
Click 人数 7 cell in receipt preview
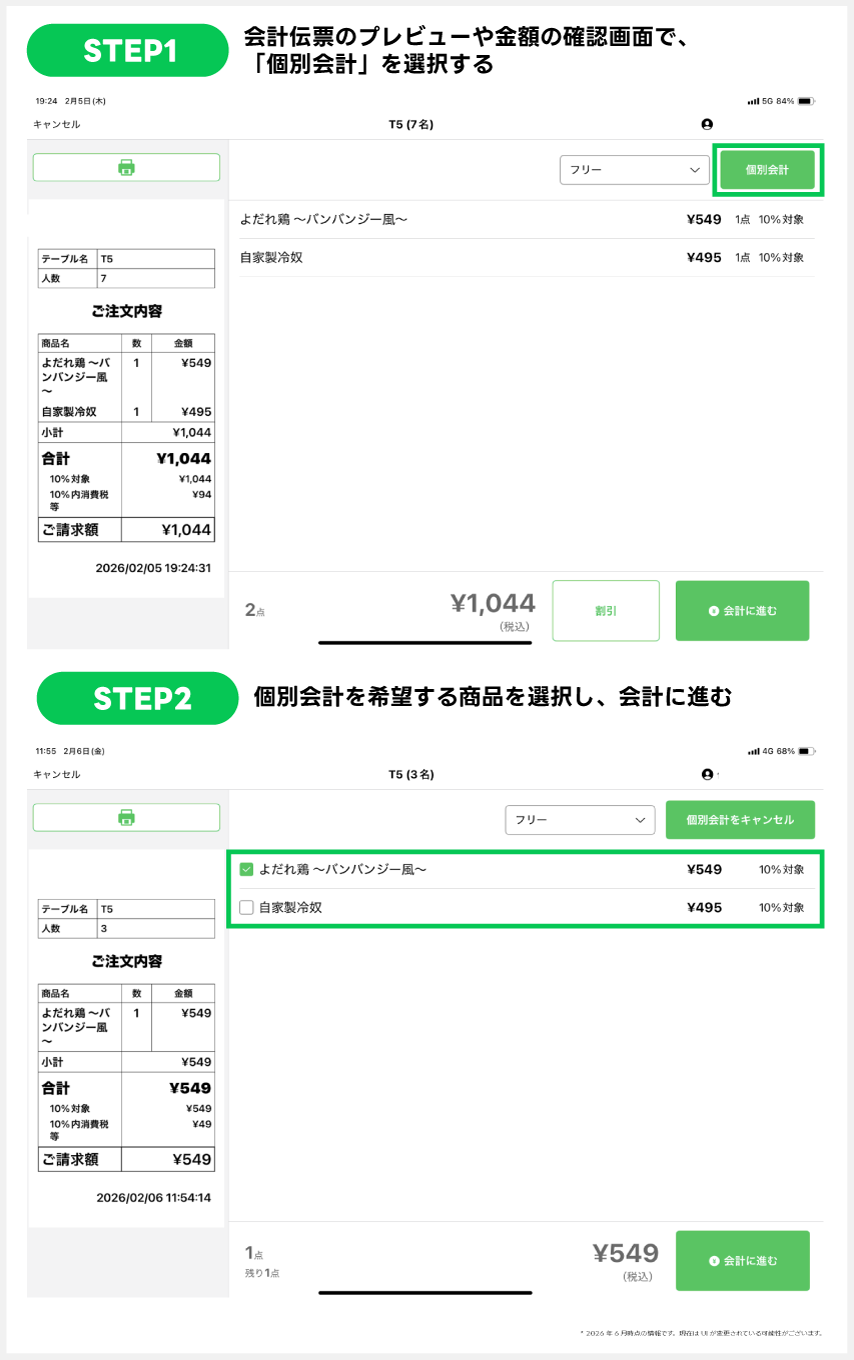tap(126, 278)
